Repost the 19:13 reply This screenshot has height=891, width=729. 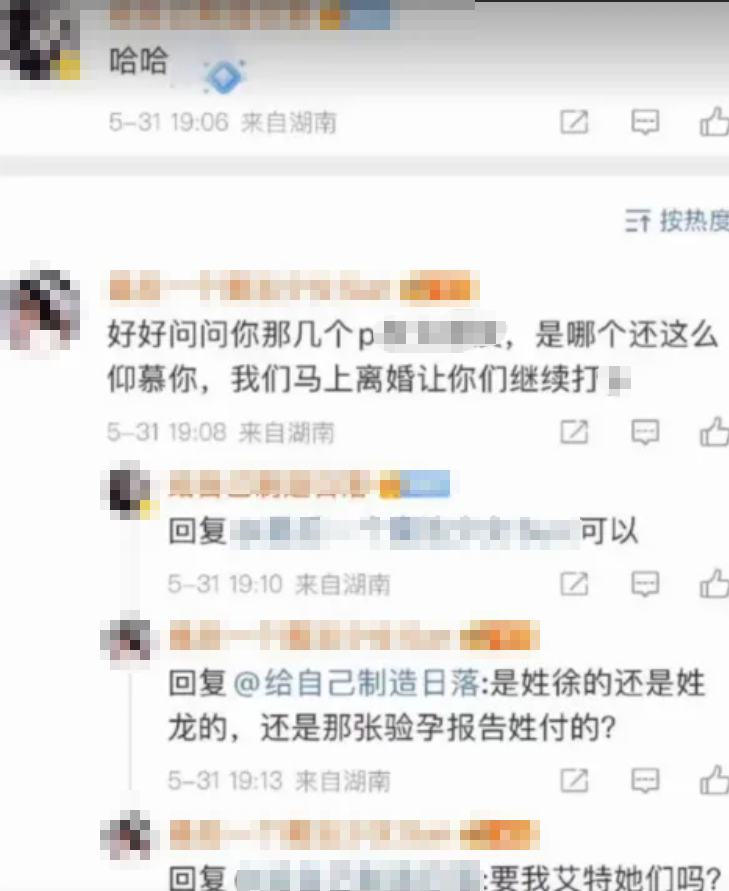coord(574,781)
